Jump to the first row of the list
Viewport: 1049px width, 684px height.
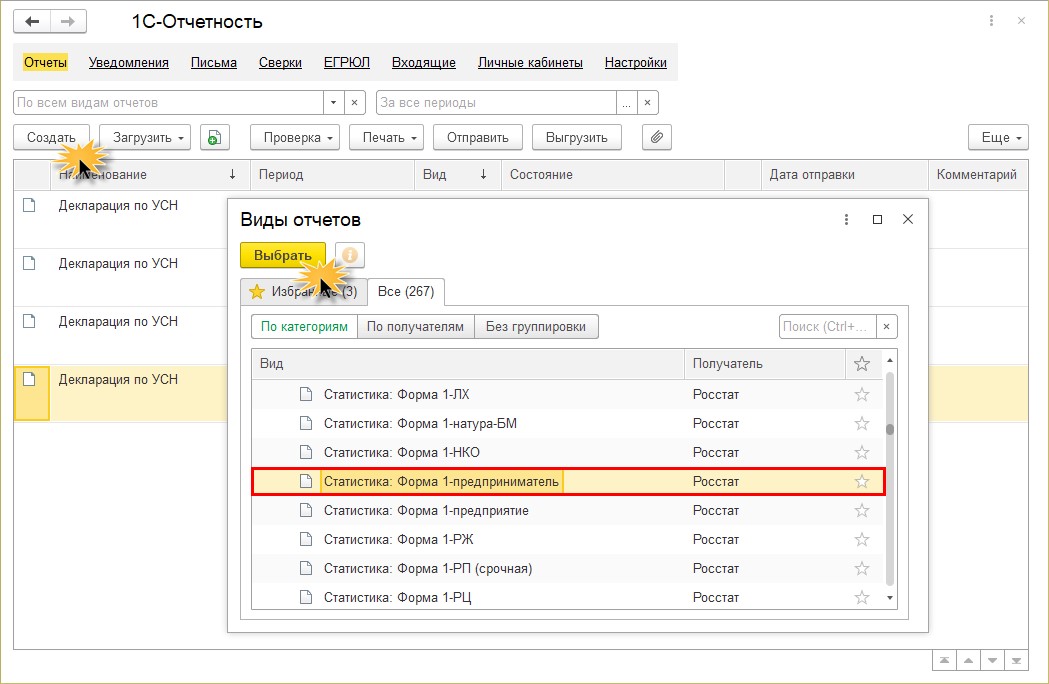[x=944, y=661]
